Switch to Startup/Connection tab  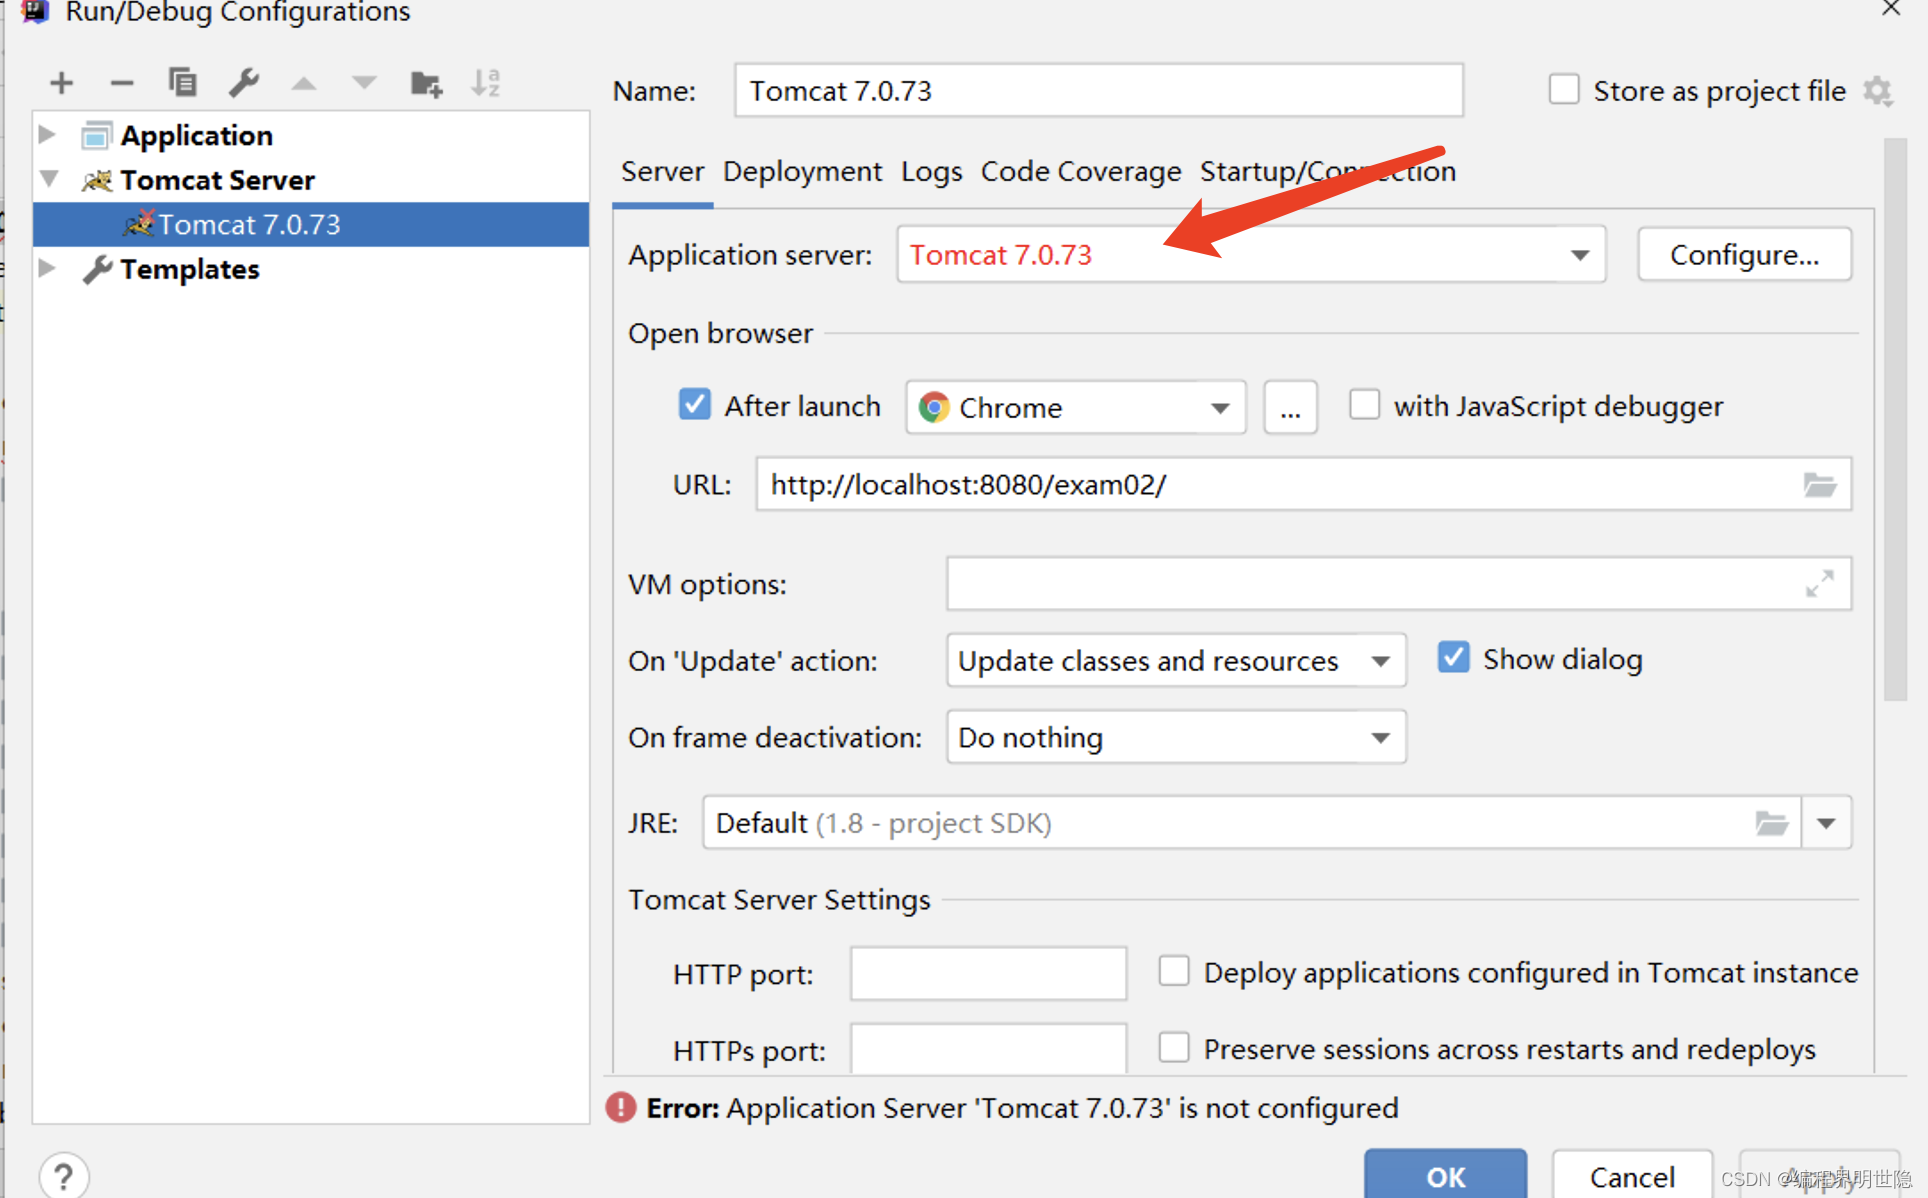coord(1327,171)
